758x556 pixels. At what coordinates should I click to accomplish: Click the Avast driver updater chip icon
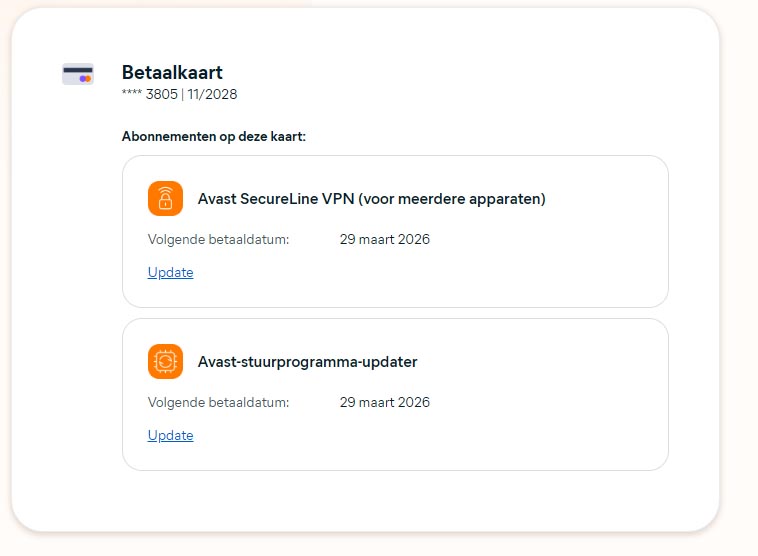(x=165, y=362)
